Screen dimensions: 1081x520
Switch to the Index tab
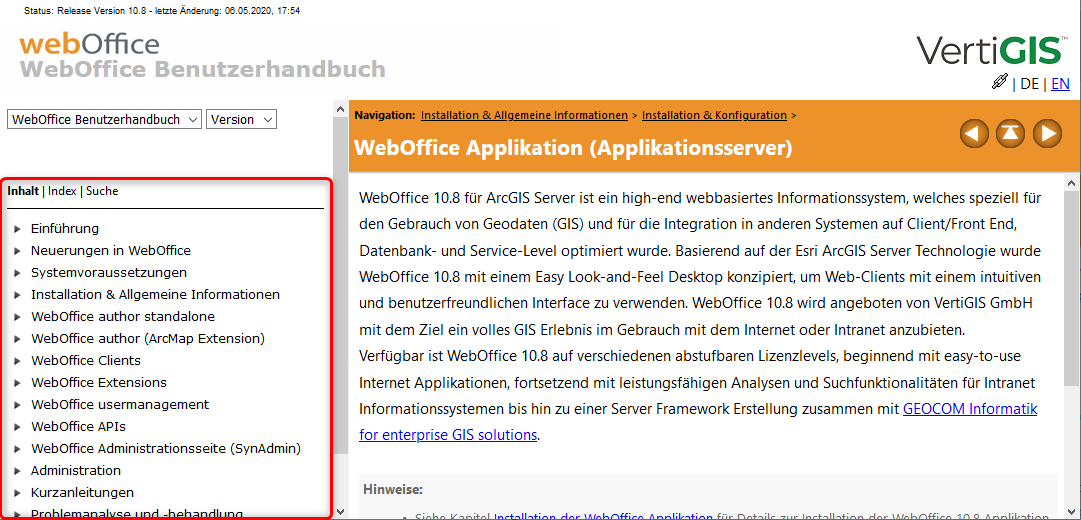coord(62,191)
